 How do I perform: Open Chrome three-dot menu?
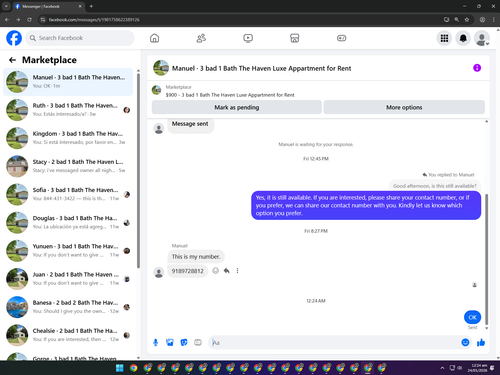(493, 20)
